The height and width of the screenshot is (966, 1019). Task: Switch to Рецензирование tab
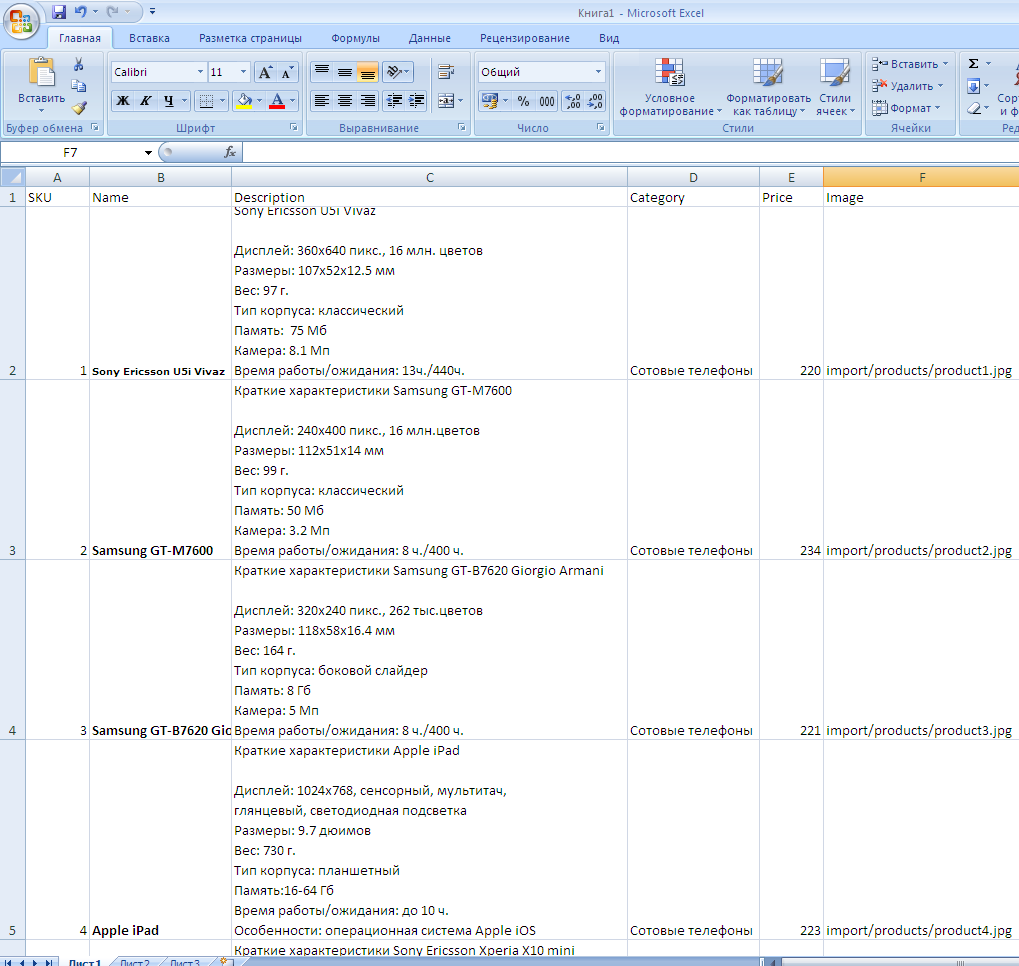[x=524, y=38]
